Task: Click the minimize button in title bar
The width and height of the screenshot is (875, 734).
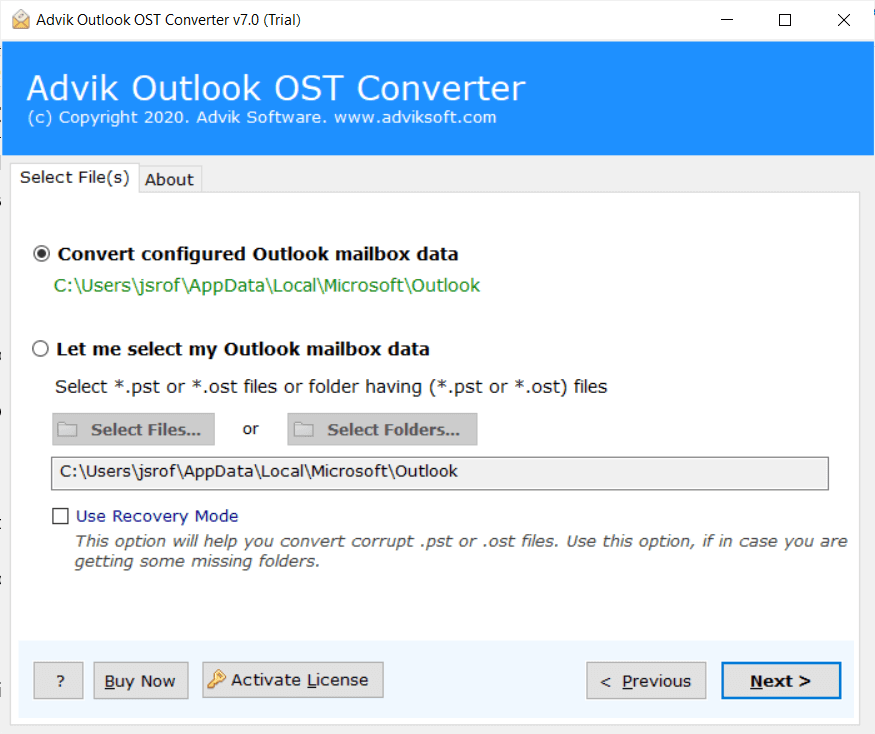Action: click(726, 19)
